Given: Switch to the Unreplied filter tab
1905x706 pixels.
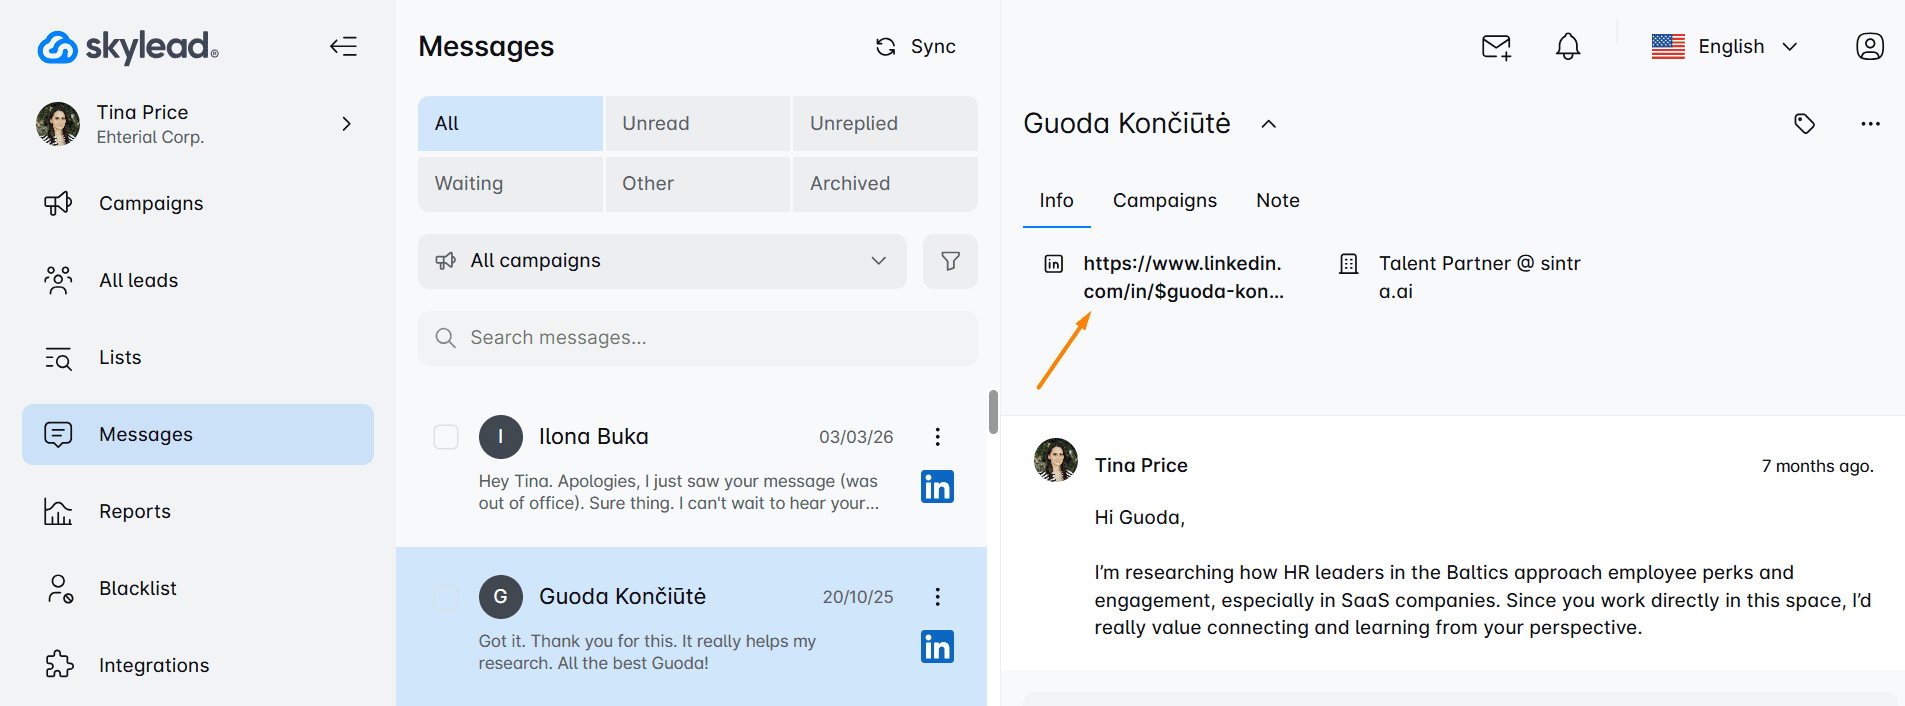Looking at the screenshot, I should coord(885,123).
